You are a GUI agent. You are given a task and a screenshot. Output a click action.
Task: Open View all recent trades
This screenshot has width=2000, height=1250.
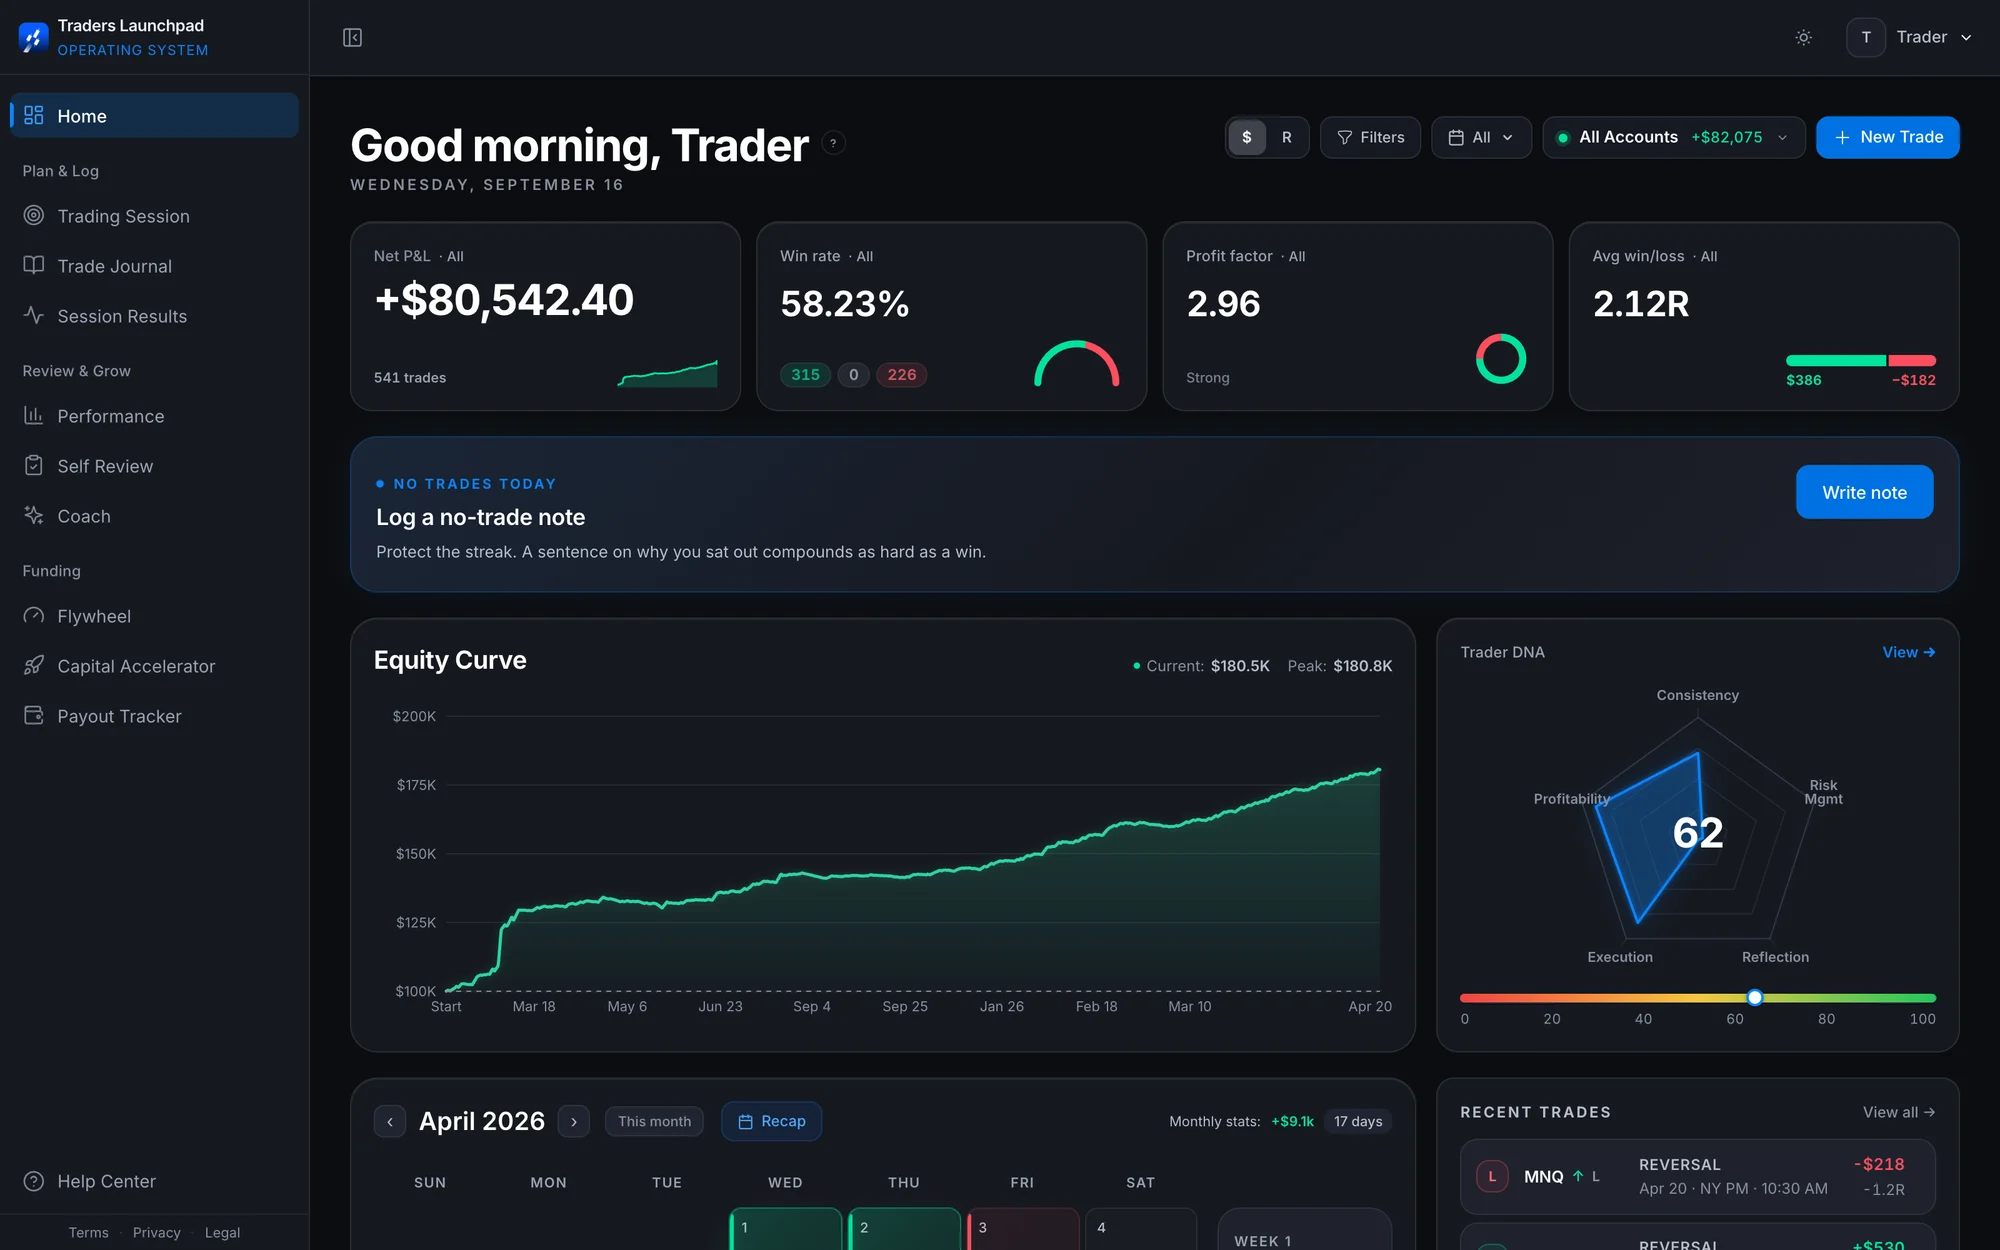(1898, 1112)
